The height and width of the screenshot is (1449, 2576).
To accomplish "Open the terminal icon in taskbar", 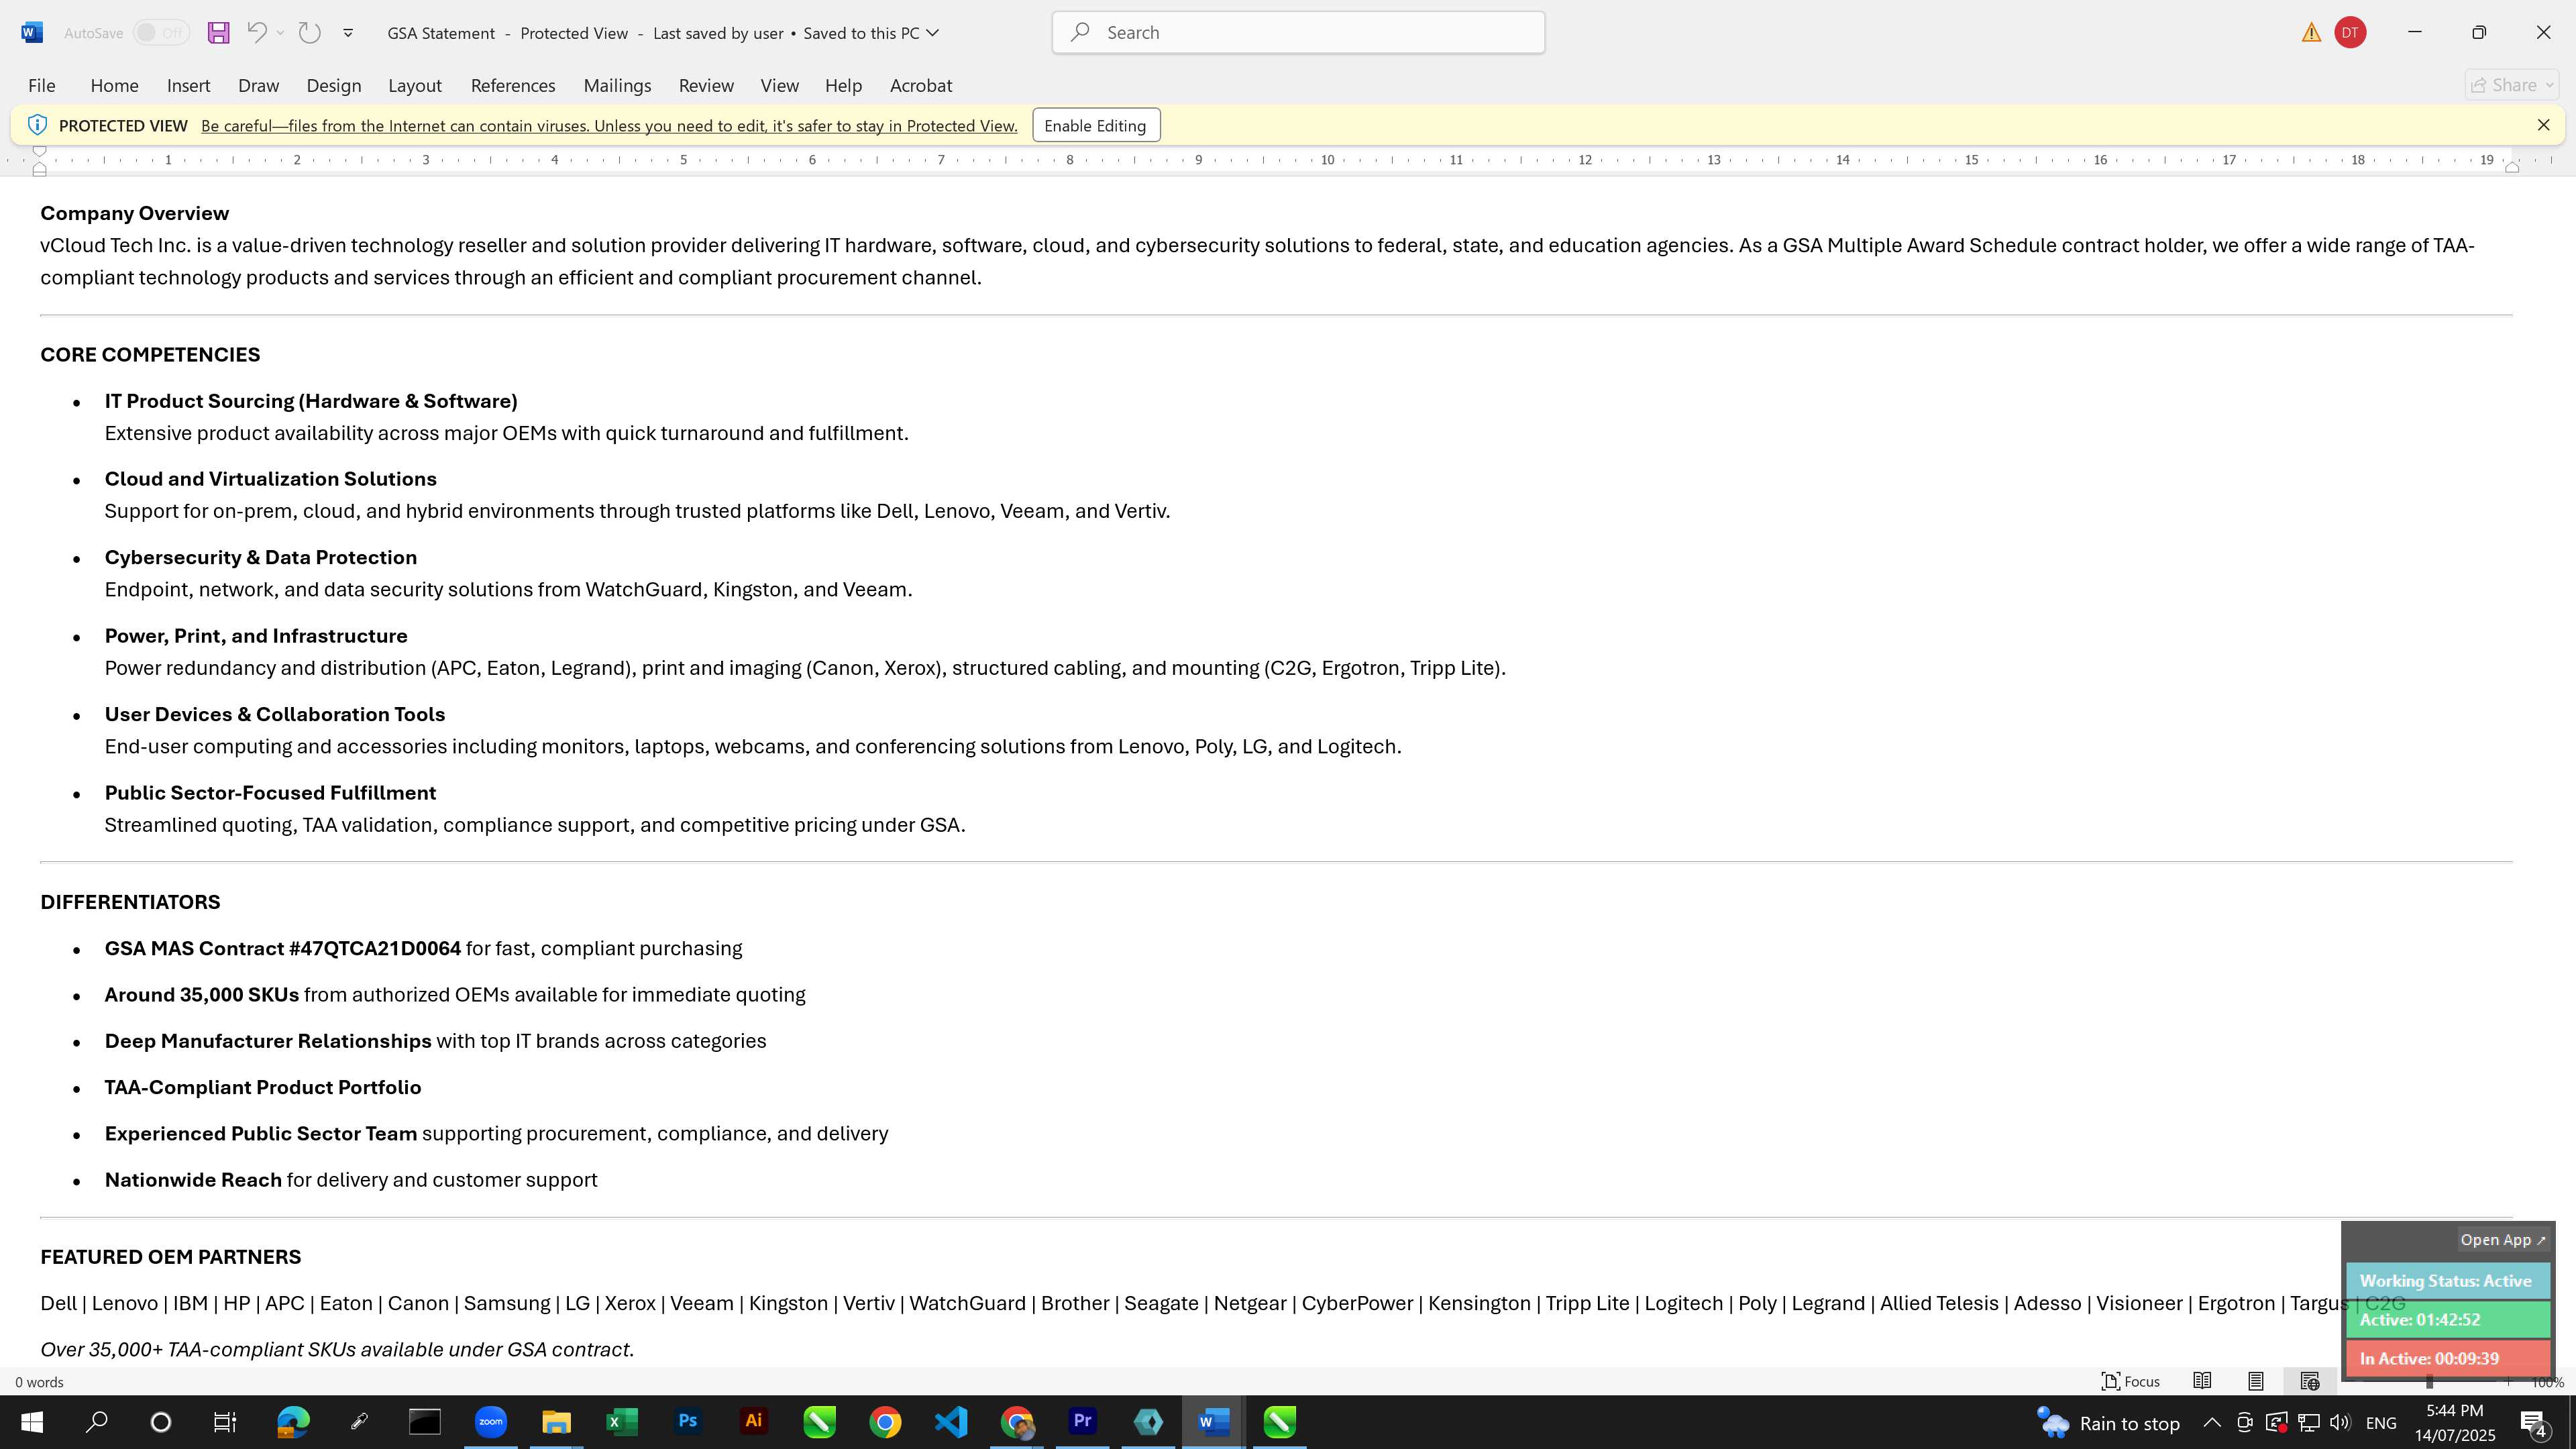I will (x=425, y=1422).
